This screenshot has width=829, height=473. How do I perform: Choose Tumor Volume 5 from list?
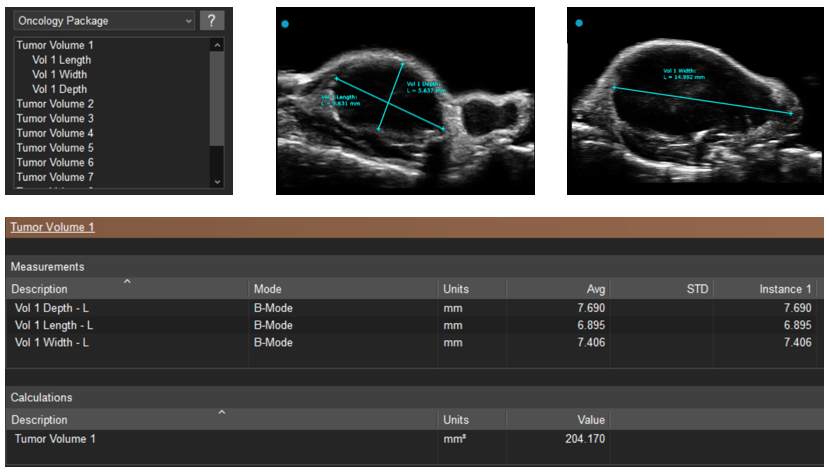tap(55, 148)
